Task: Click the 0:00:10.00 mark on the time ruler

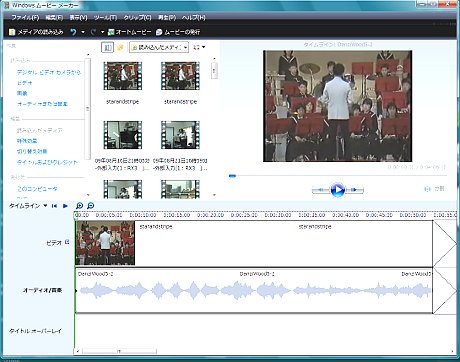Action: point(143,215)
